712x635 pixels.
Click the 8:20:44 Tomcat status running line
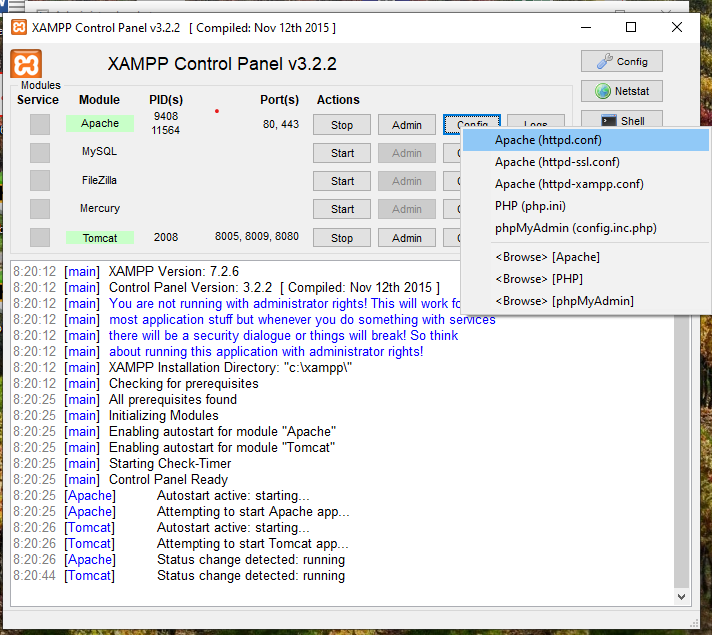179,576
